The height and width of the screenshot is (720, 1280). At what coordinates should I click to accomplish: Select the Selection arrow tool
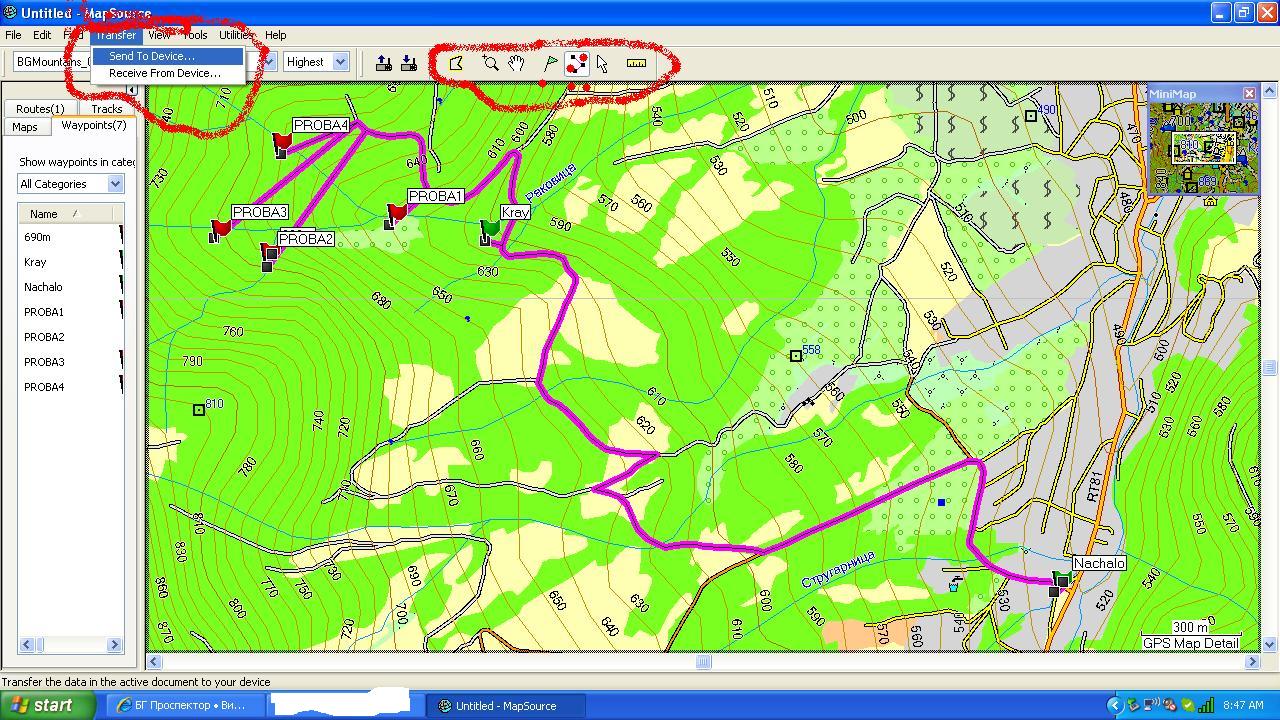tap(602, 63)
